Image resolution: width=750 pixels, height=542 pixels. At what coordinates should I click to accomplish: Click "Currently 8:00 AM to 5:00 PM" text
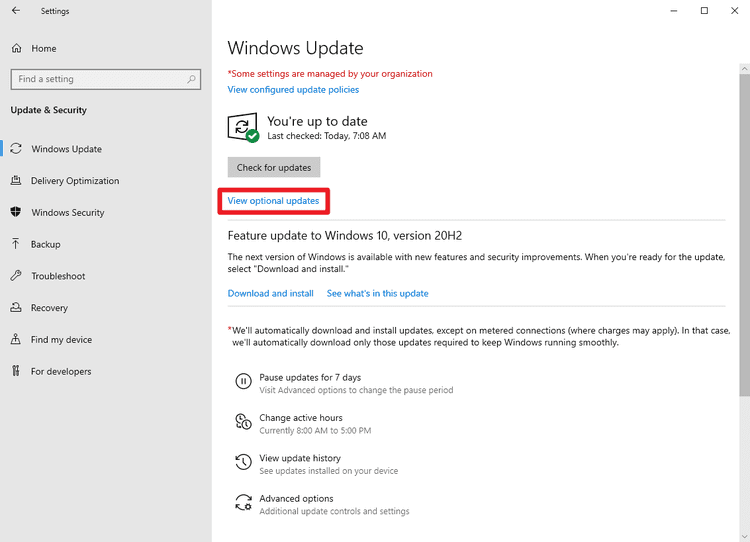tap(315, 431)
